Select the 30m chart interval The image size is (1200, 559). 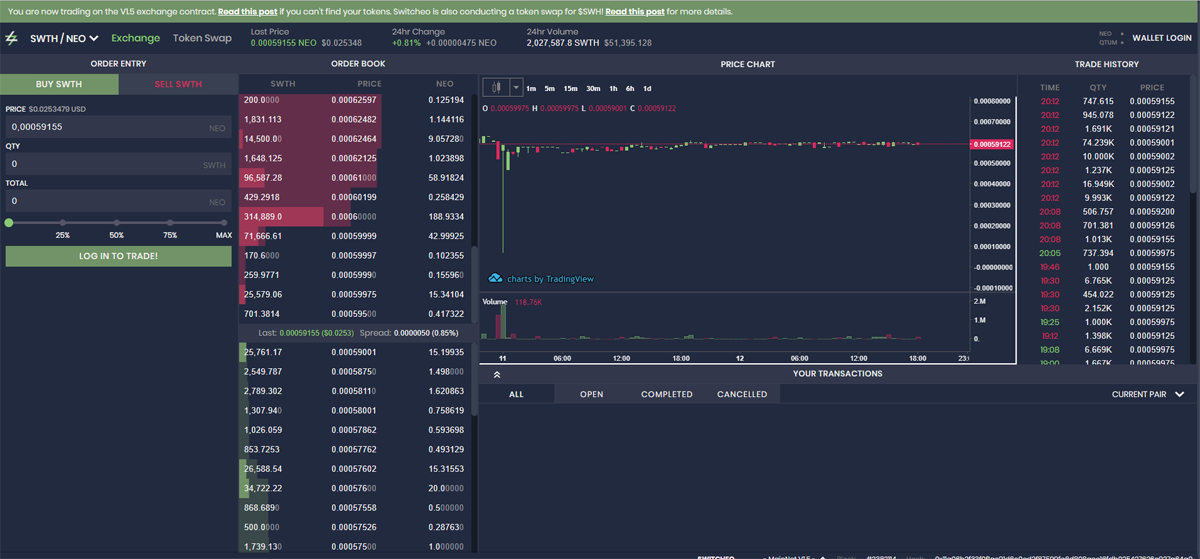(593, 88)
